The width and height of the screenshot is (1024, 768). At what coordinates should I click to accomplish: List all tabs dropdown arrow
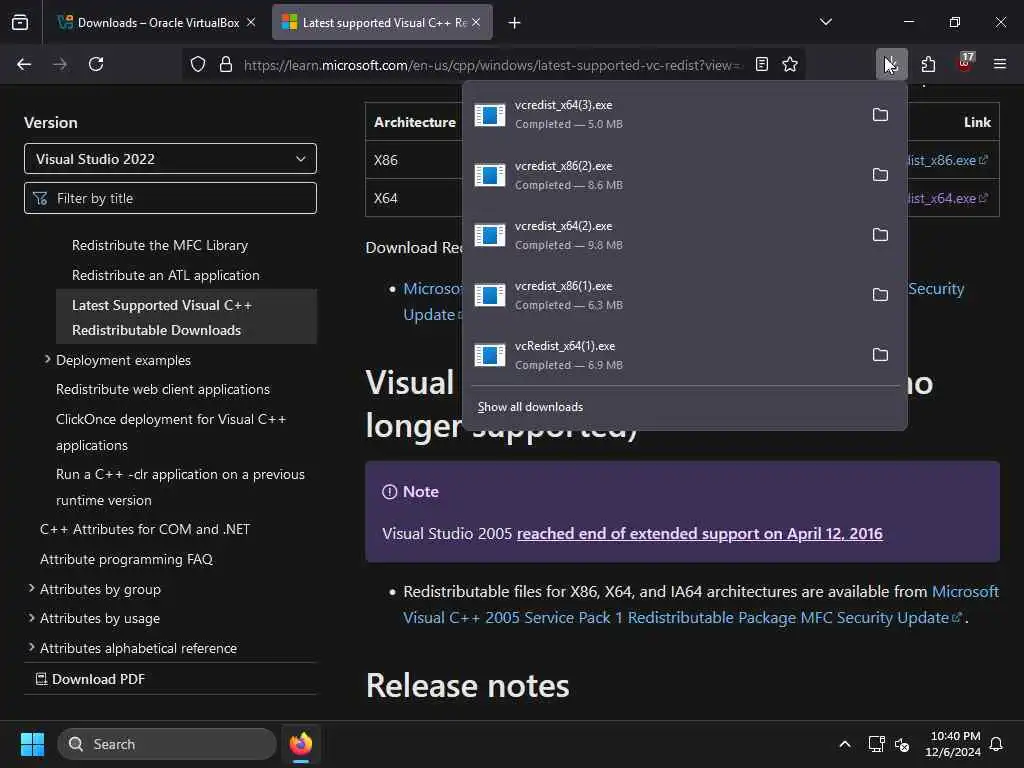[x=826, y=22]
